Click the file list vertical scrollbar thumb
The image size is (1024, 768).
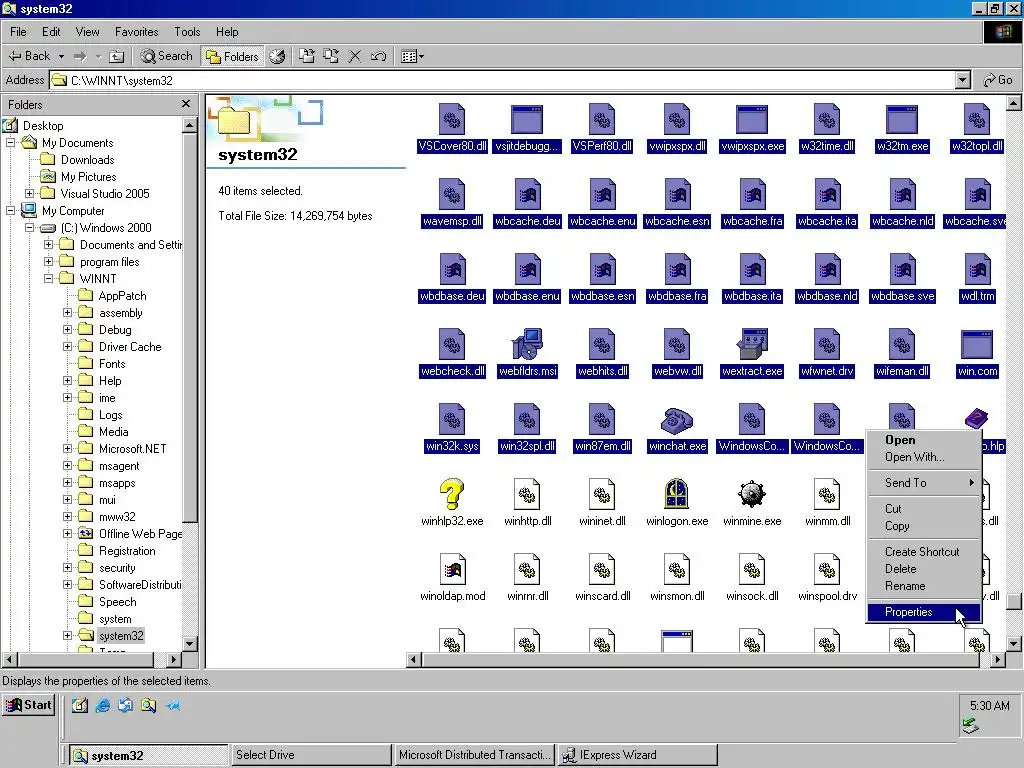tap(1014, 601)
